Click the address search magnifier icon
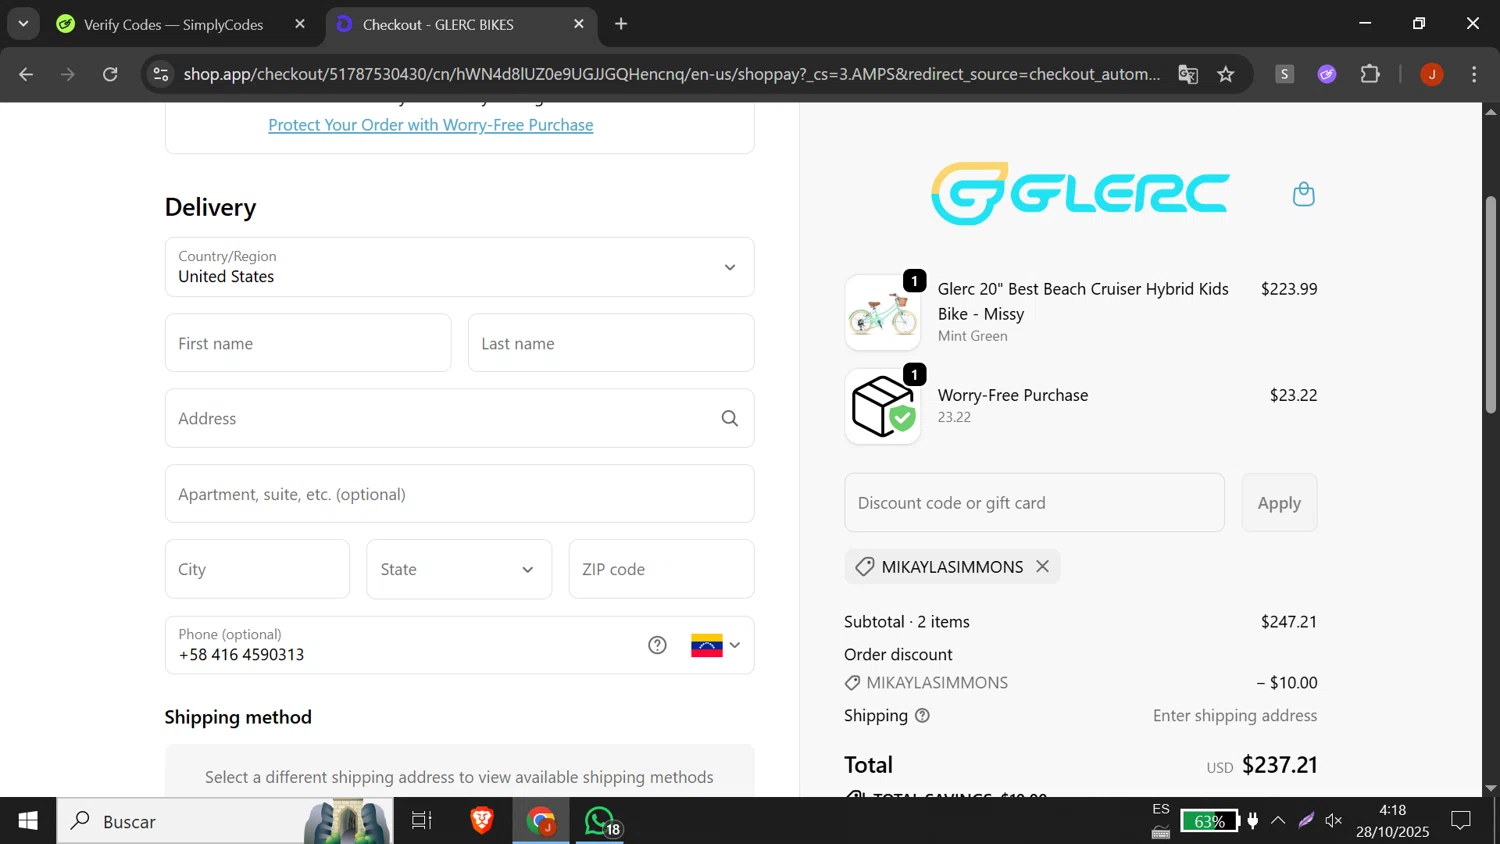Viewport: 1500px width, 844px height. [730, 418]
